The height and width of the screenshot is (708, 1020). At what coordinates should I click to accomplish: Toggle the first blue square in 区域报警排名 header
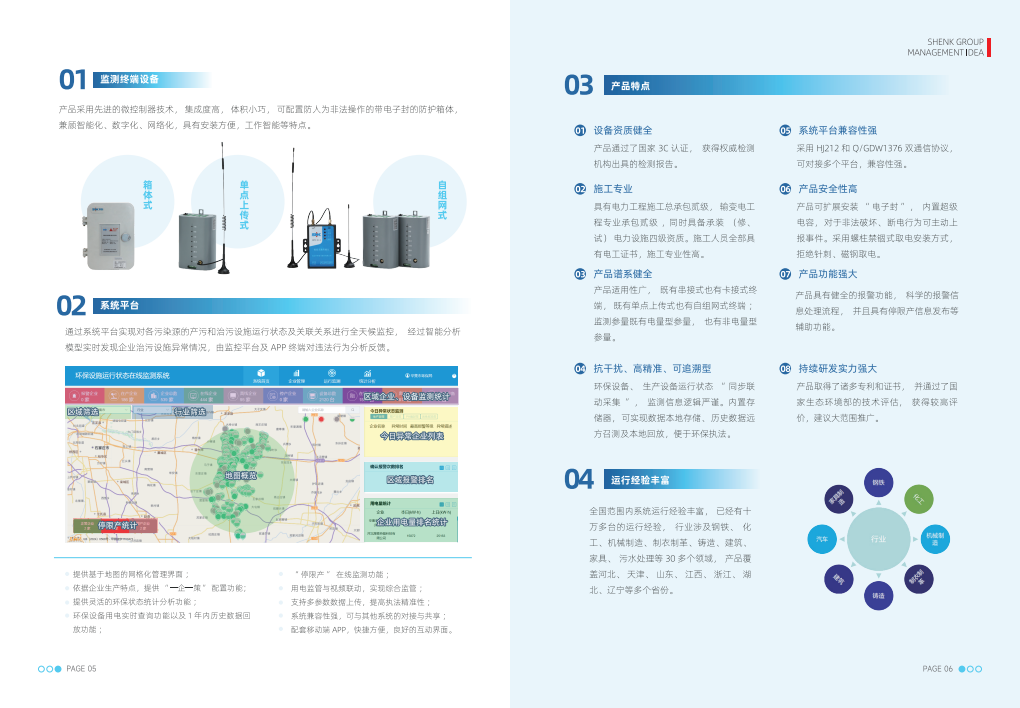coord(442,466)
